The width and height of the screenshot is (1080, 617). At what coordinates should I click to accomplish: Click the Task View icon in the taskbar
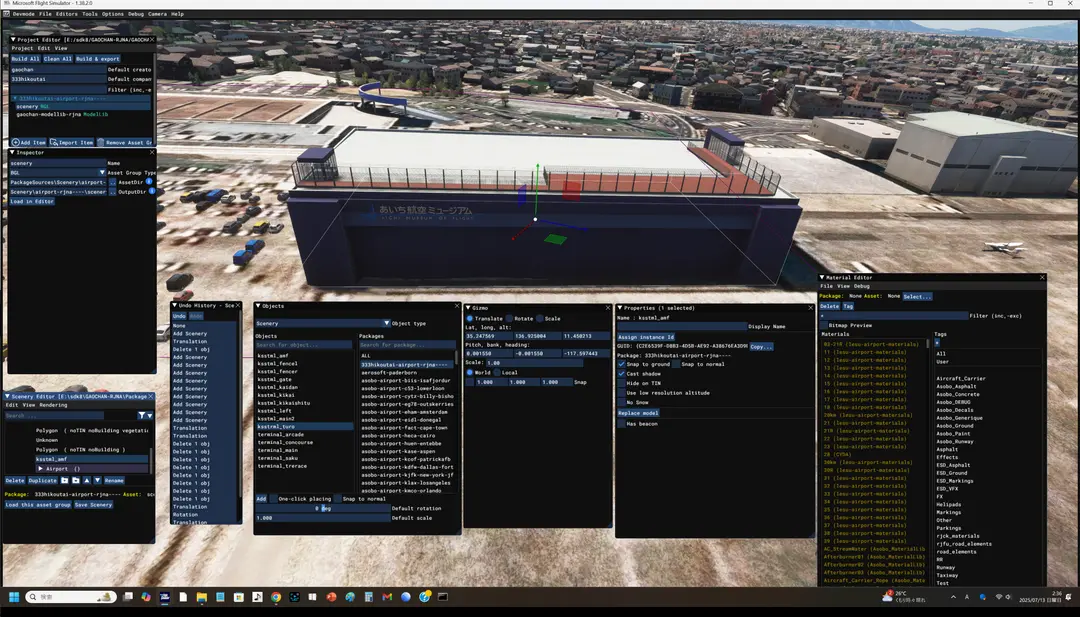[x=127, y=597]
